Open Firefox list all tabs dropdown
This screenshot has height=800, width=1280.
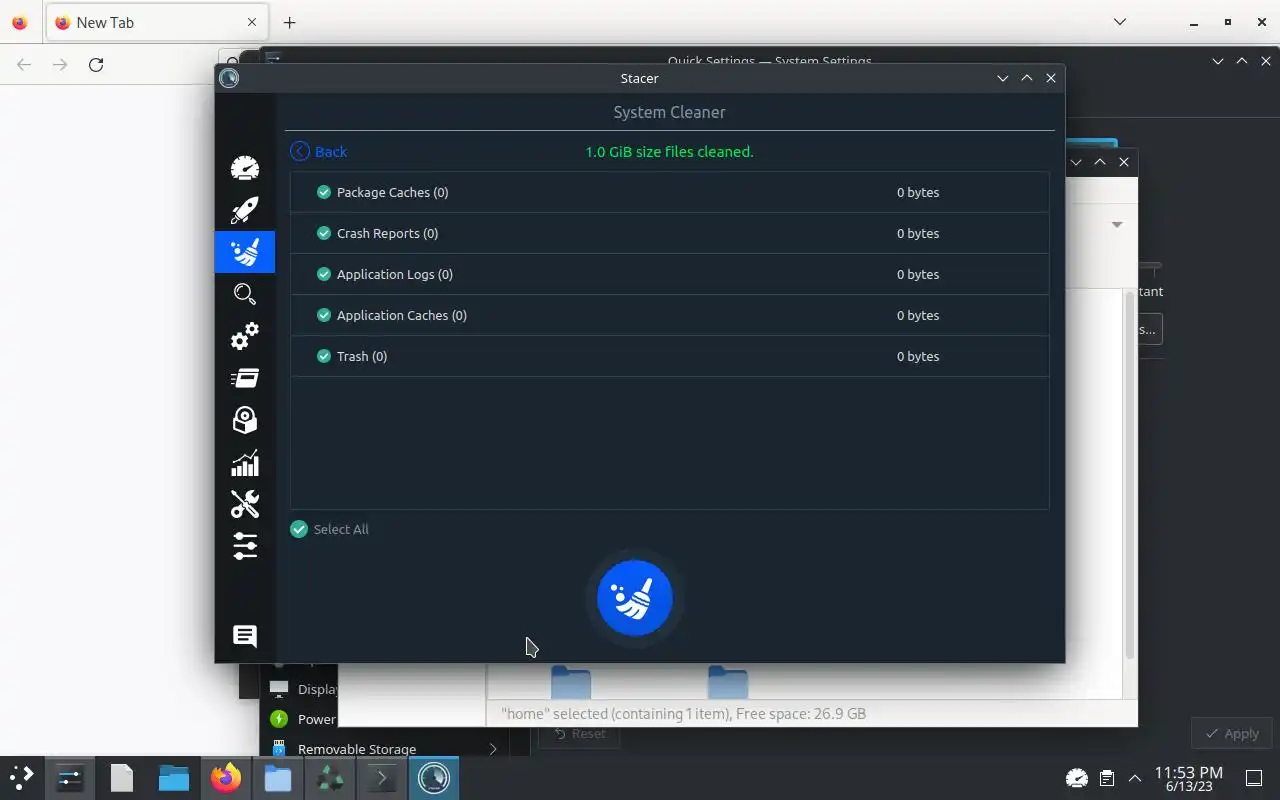1120,22
